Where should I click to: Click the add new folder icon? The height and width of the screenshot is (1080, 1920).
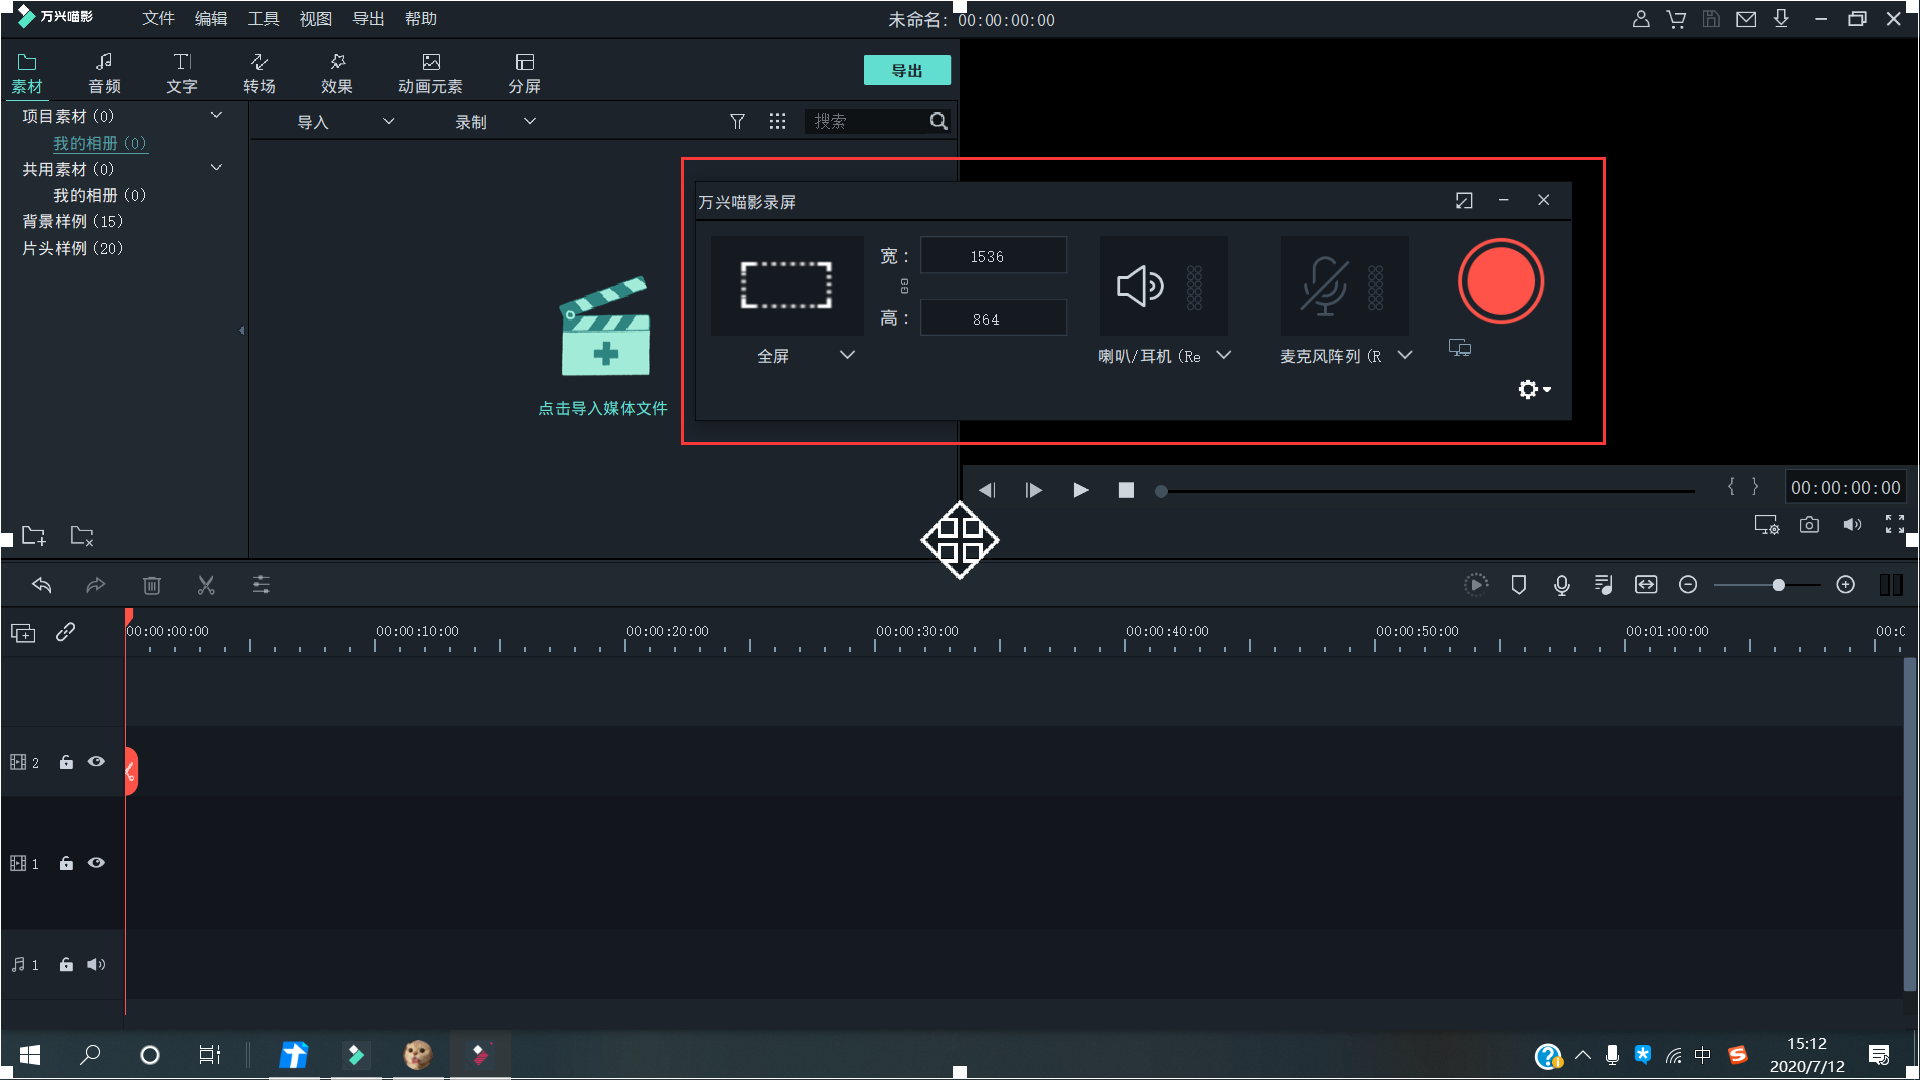click(x=33, y=536)
